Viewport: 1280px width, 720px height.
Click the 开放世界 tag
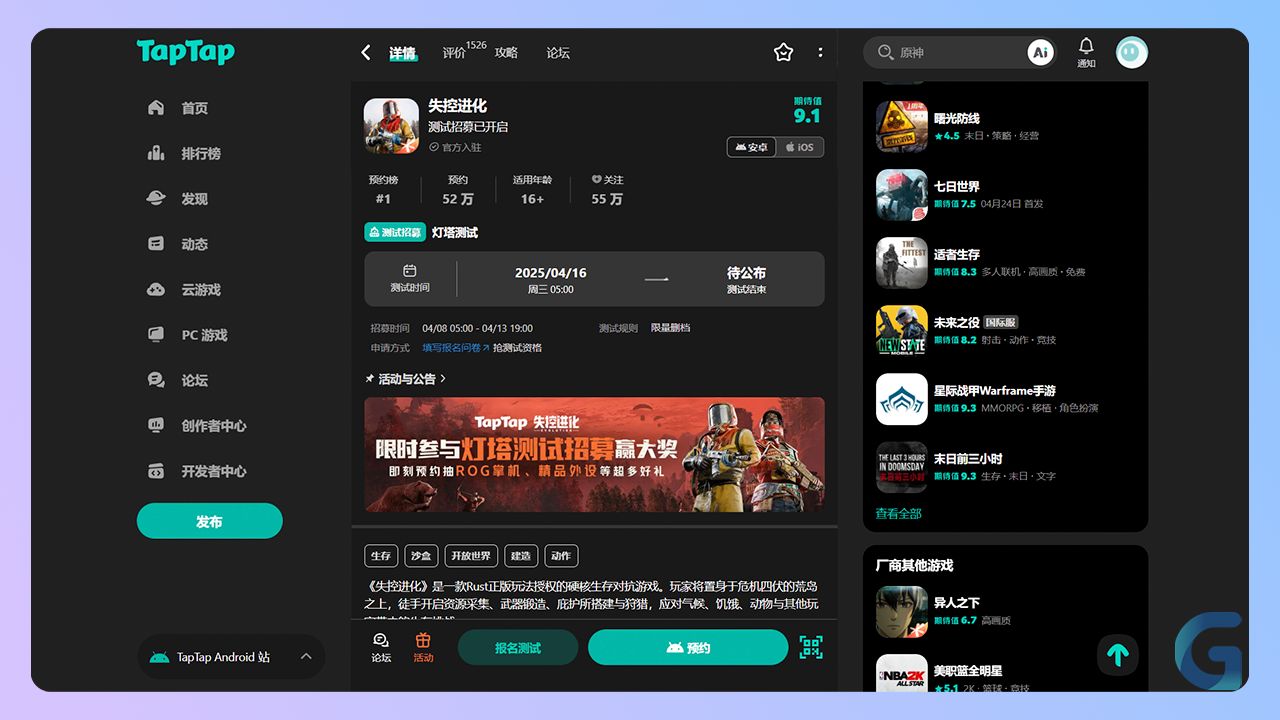pyautogui.click(x=471, y=556)
